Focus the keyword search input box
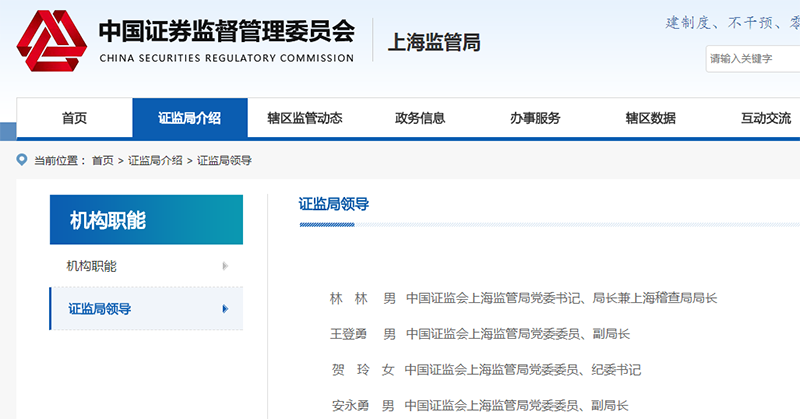 [752, 58]
